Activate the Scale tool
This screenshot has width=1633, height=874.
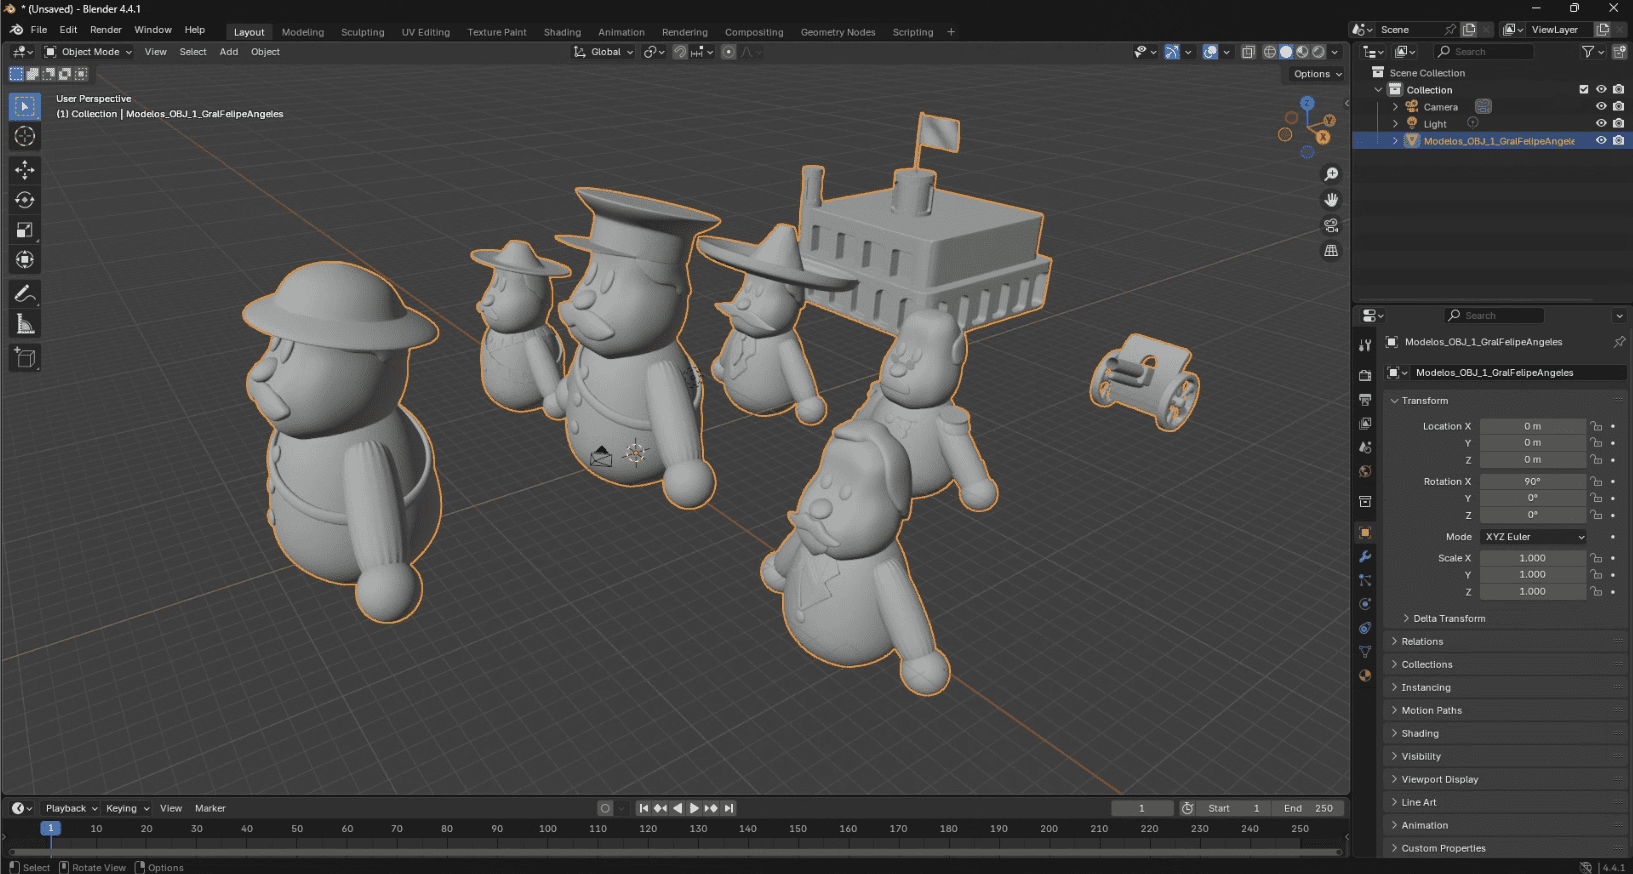tap(25, 230)
